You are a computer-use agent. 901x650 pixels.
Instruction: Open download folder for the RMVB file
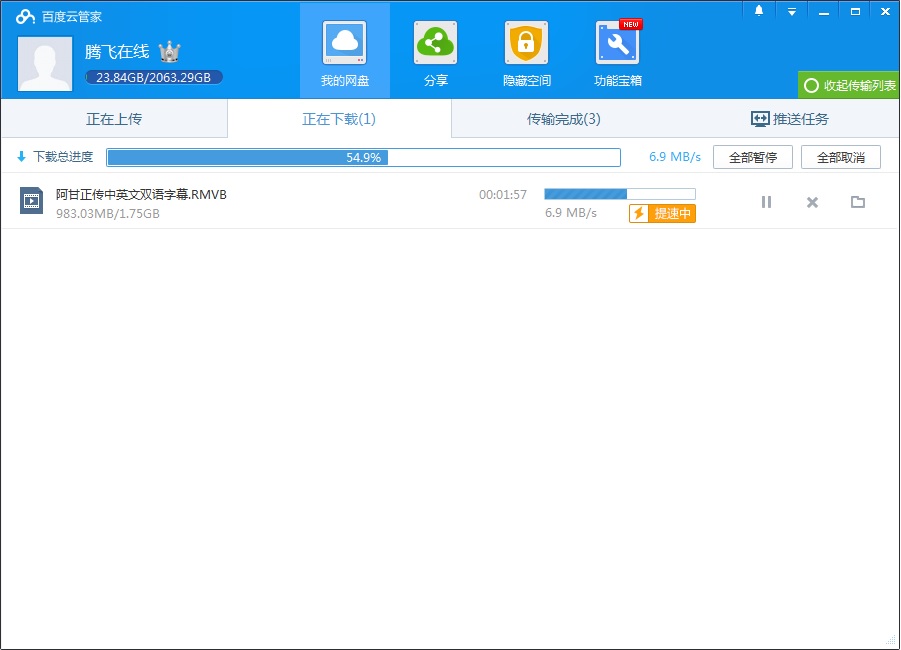click(857, 202)
